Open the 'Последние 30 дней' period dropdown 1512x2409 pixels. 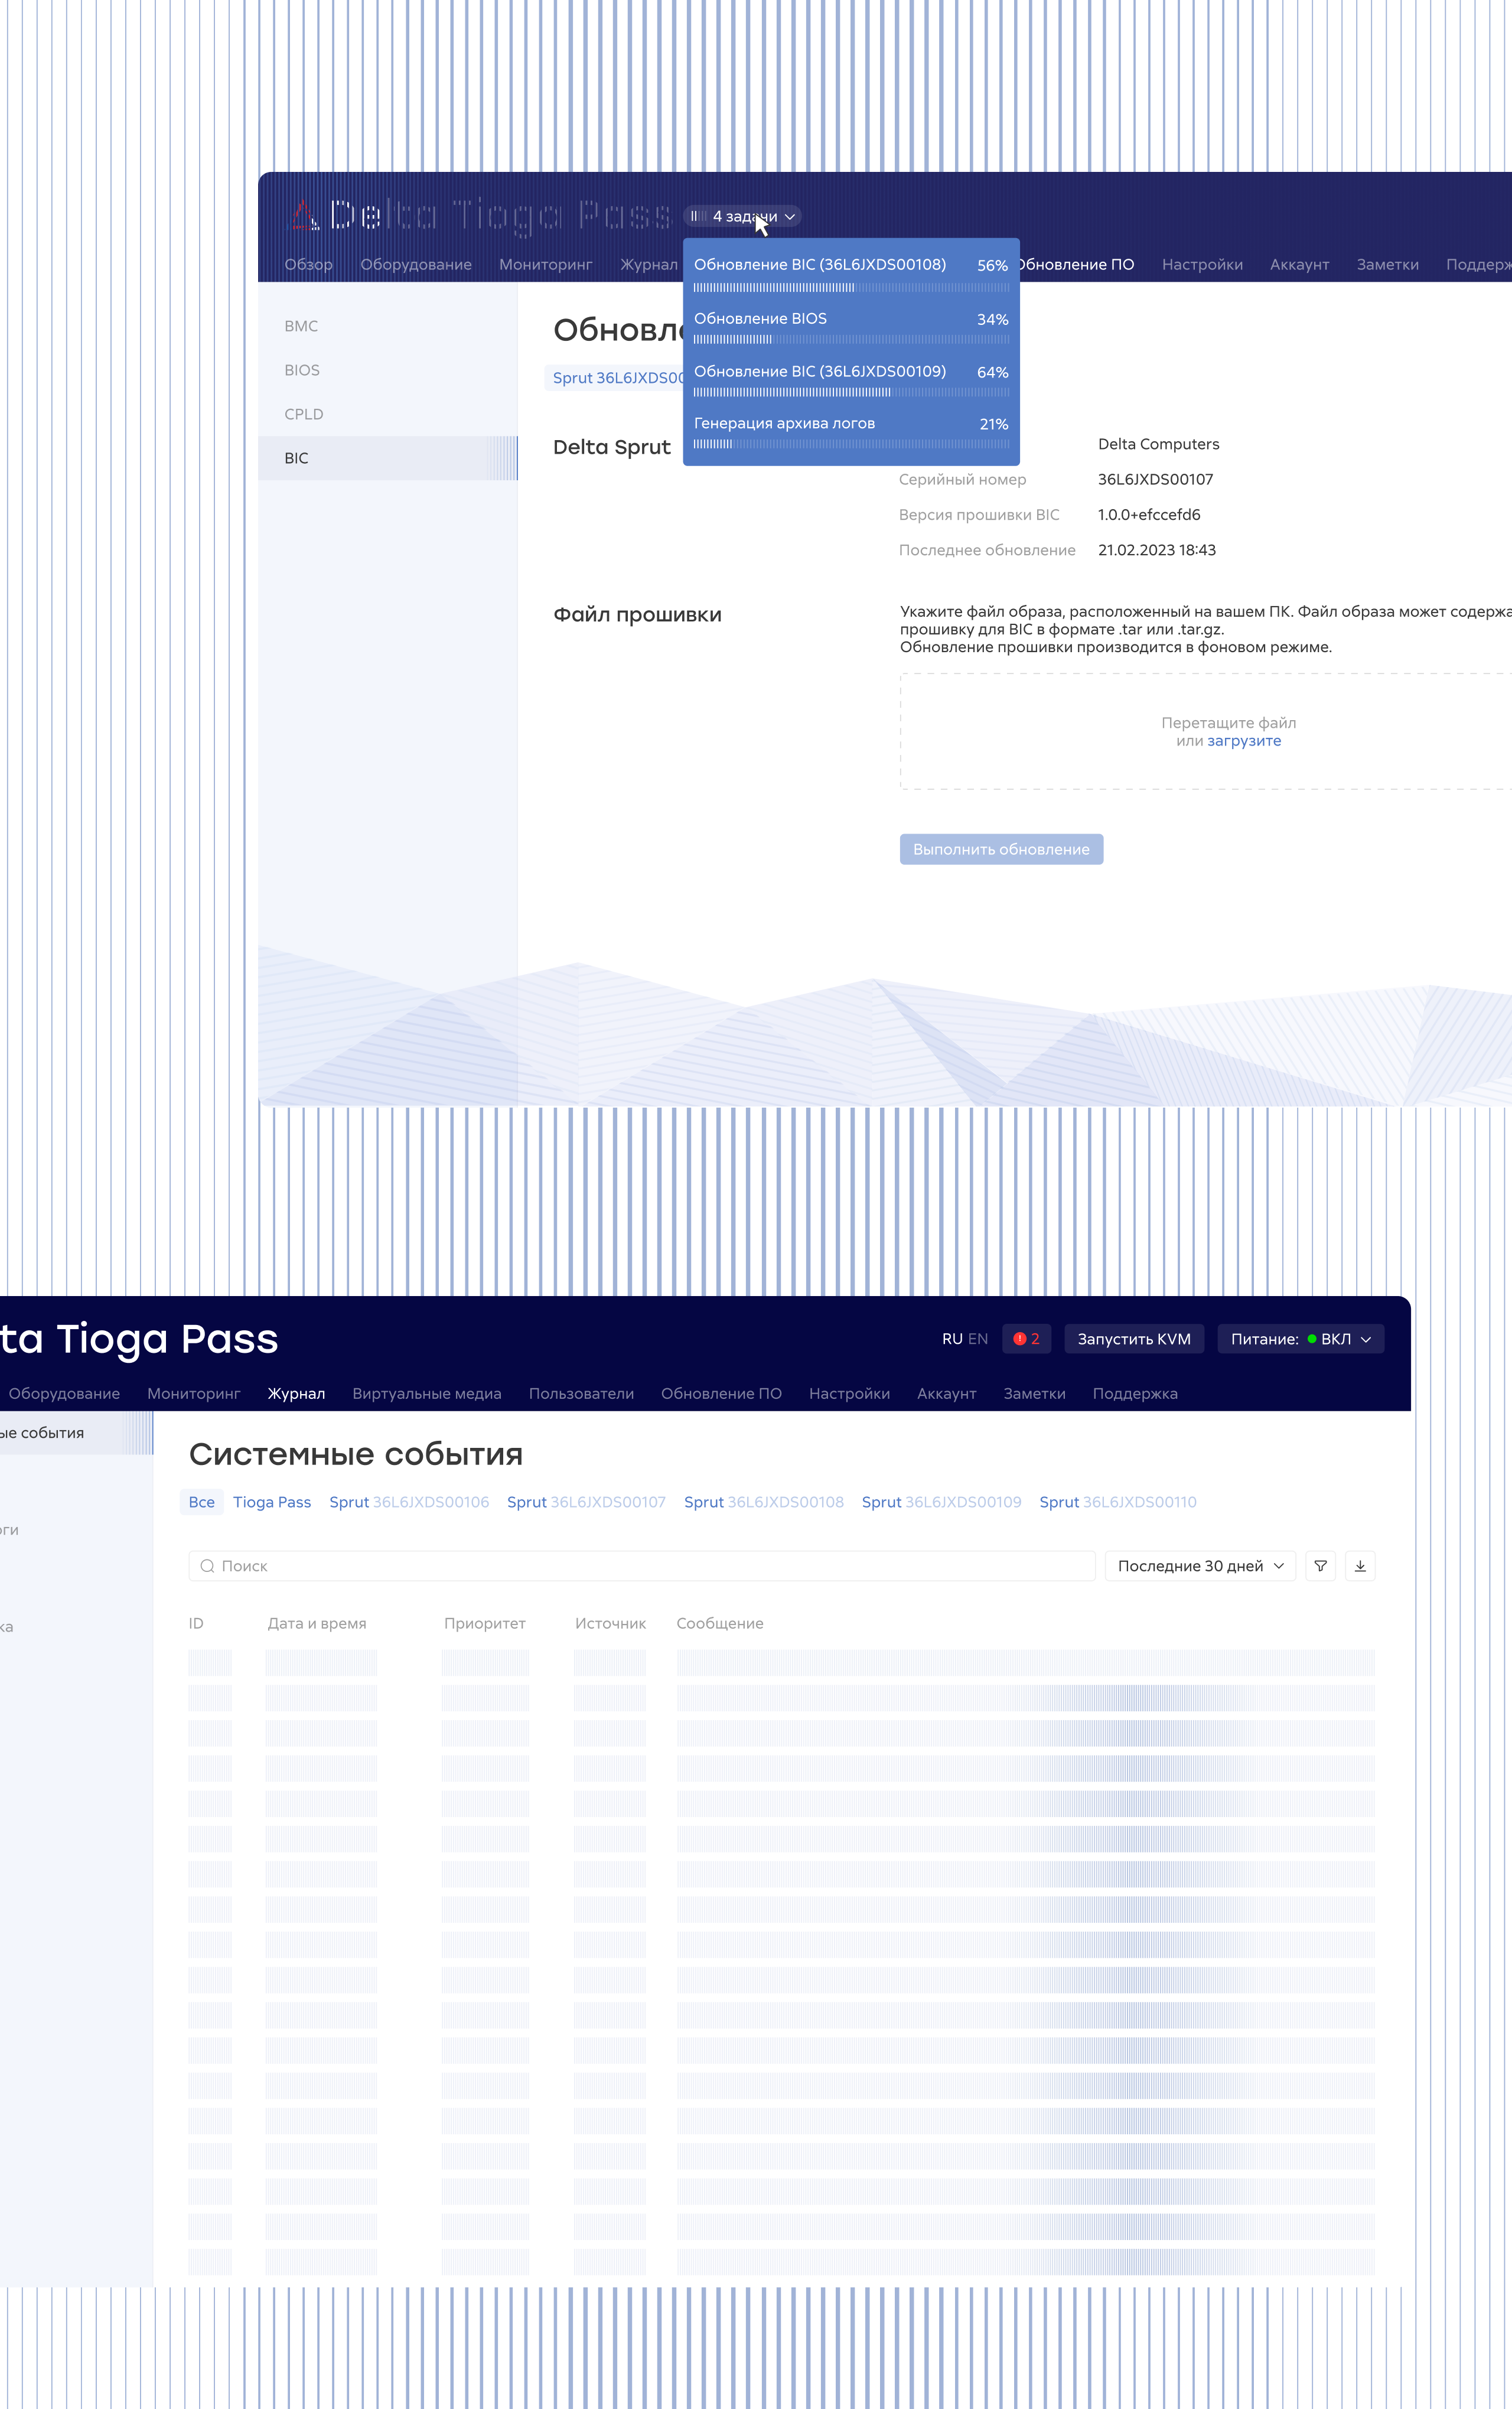tap(1199, 1566)
